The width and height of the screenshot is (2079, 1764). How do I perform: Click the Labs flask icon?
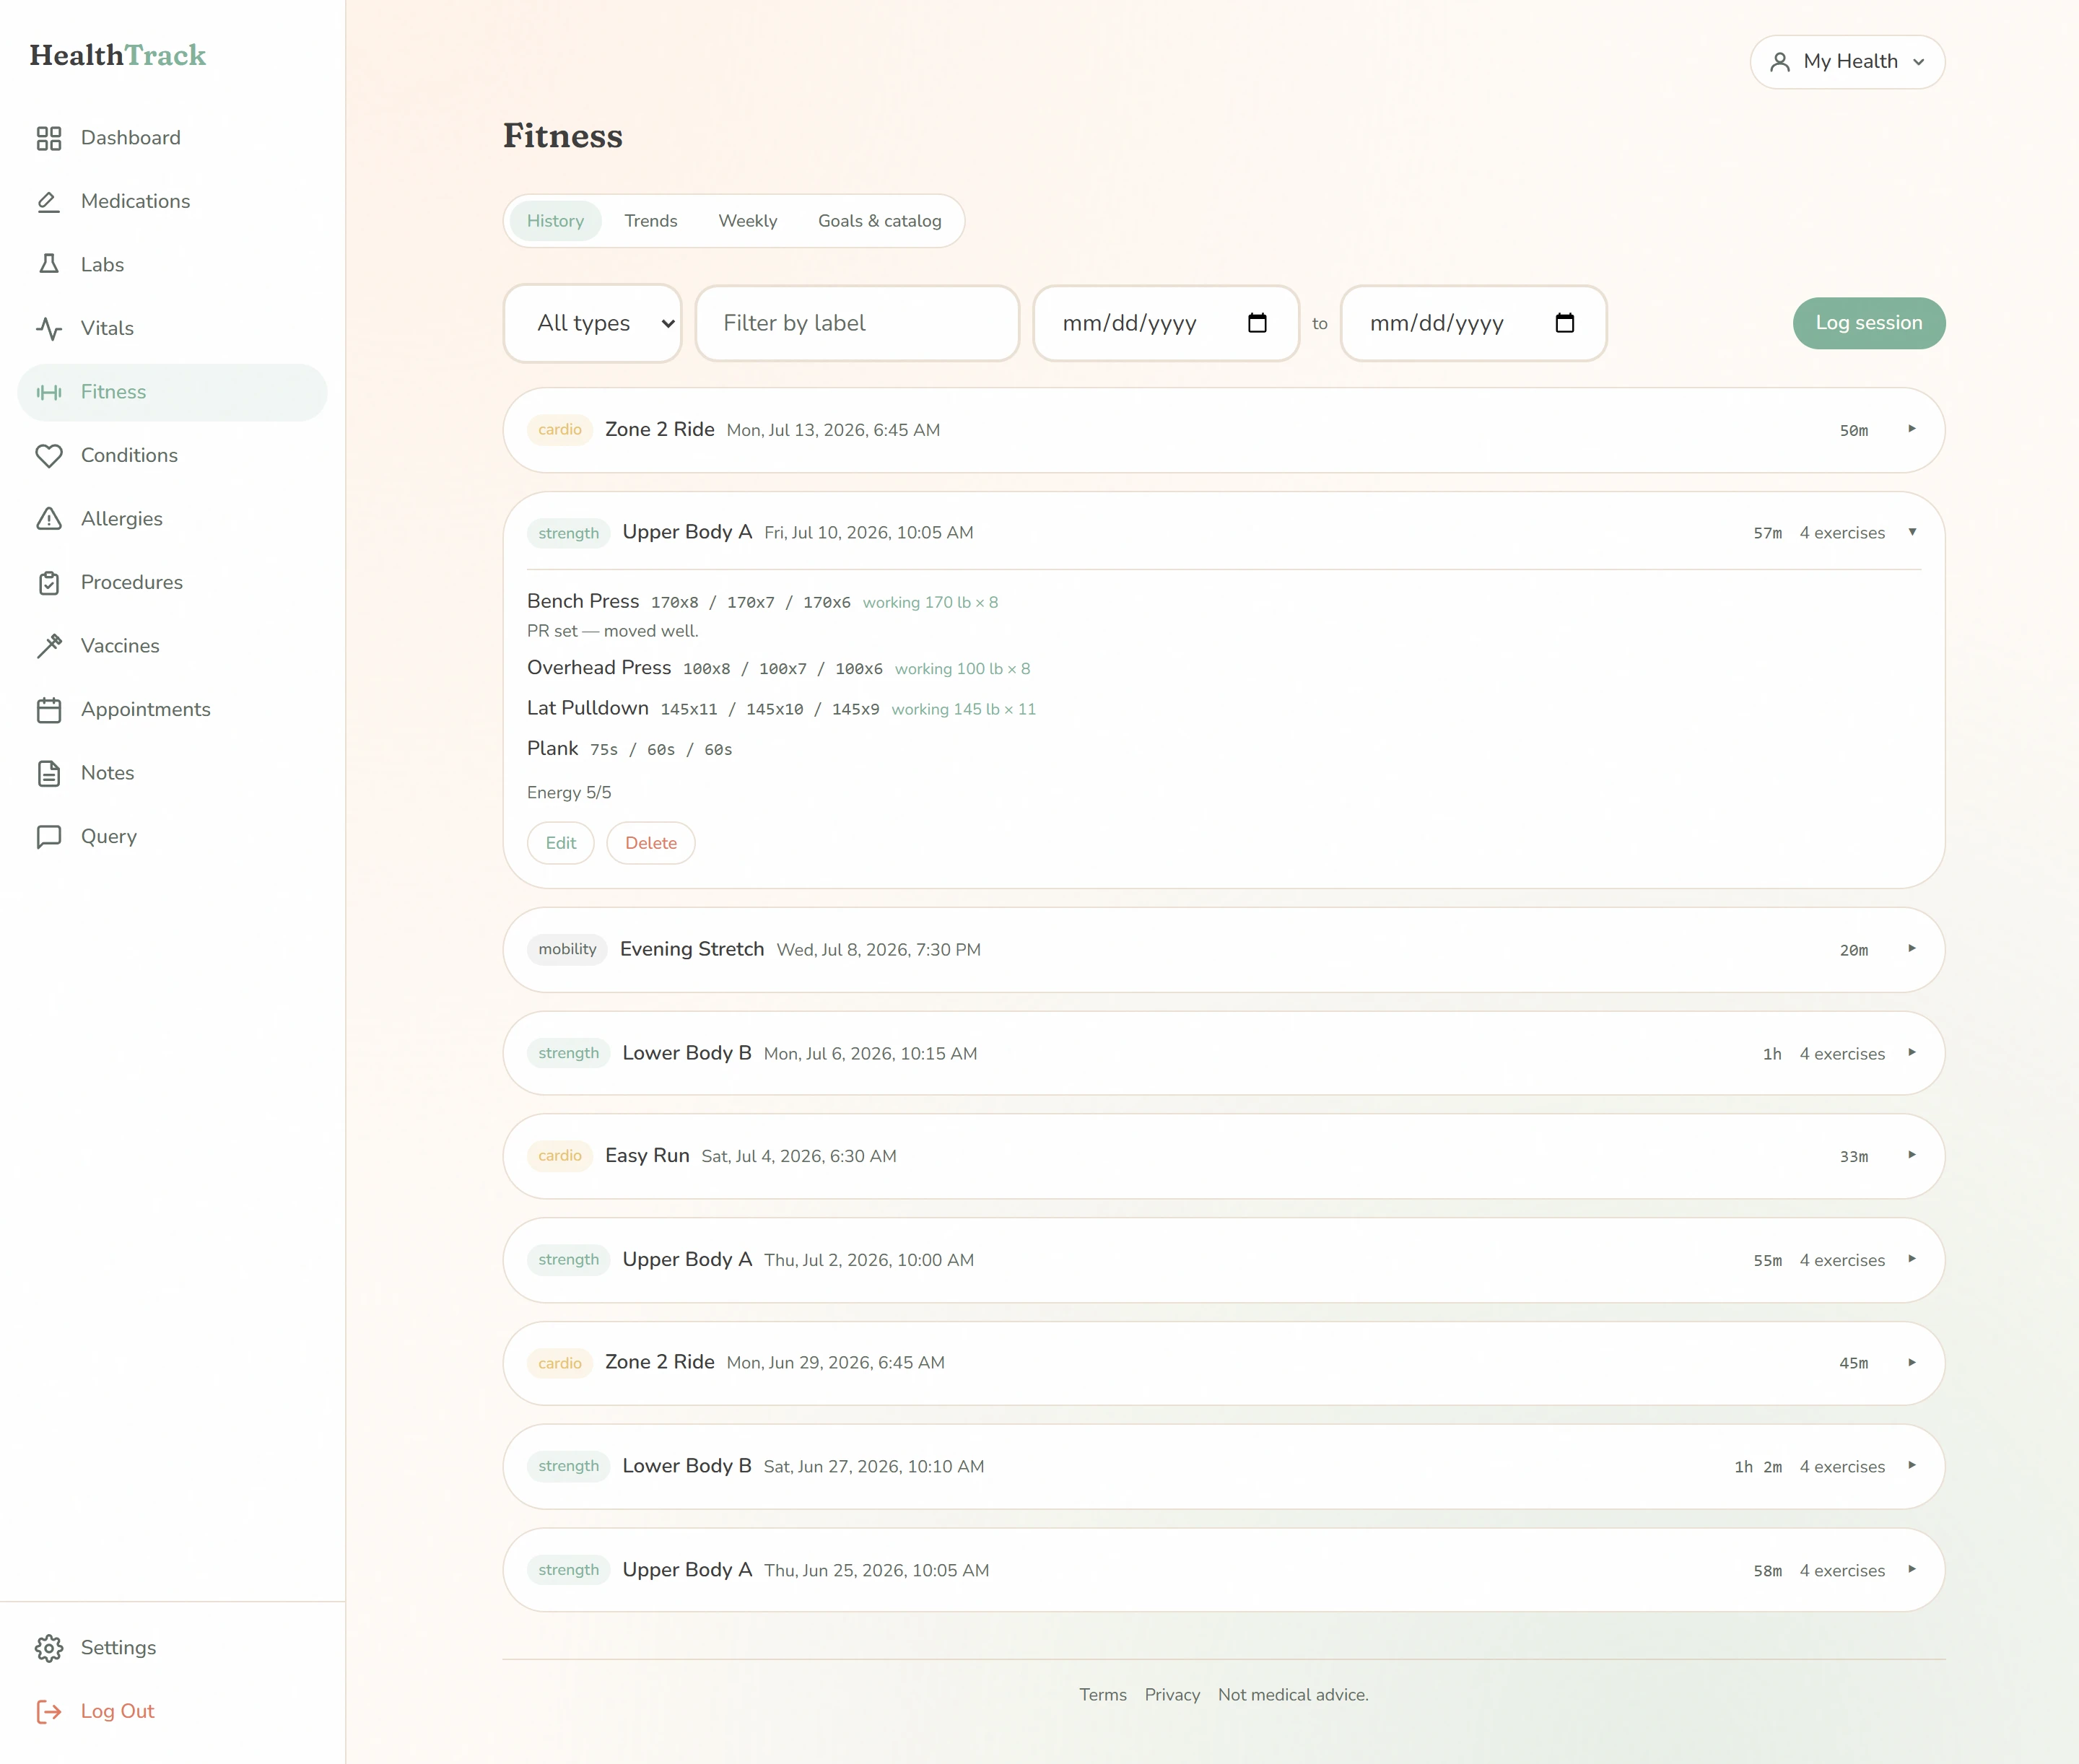pos(49,265)
